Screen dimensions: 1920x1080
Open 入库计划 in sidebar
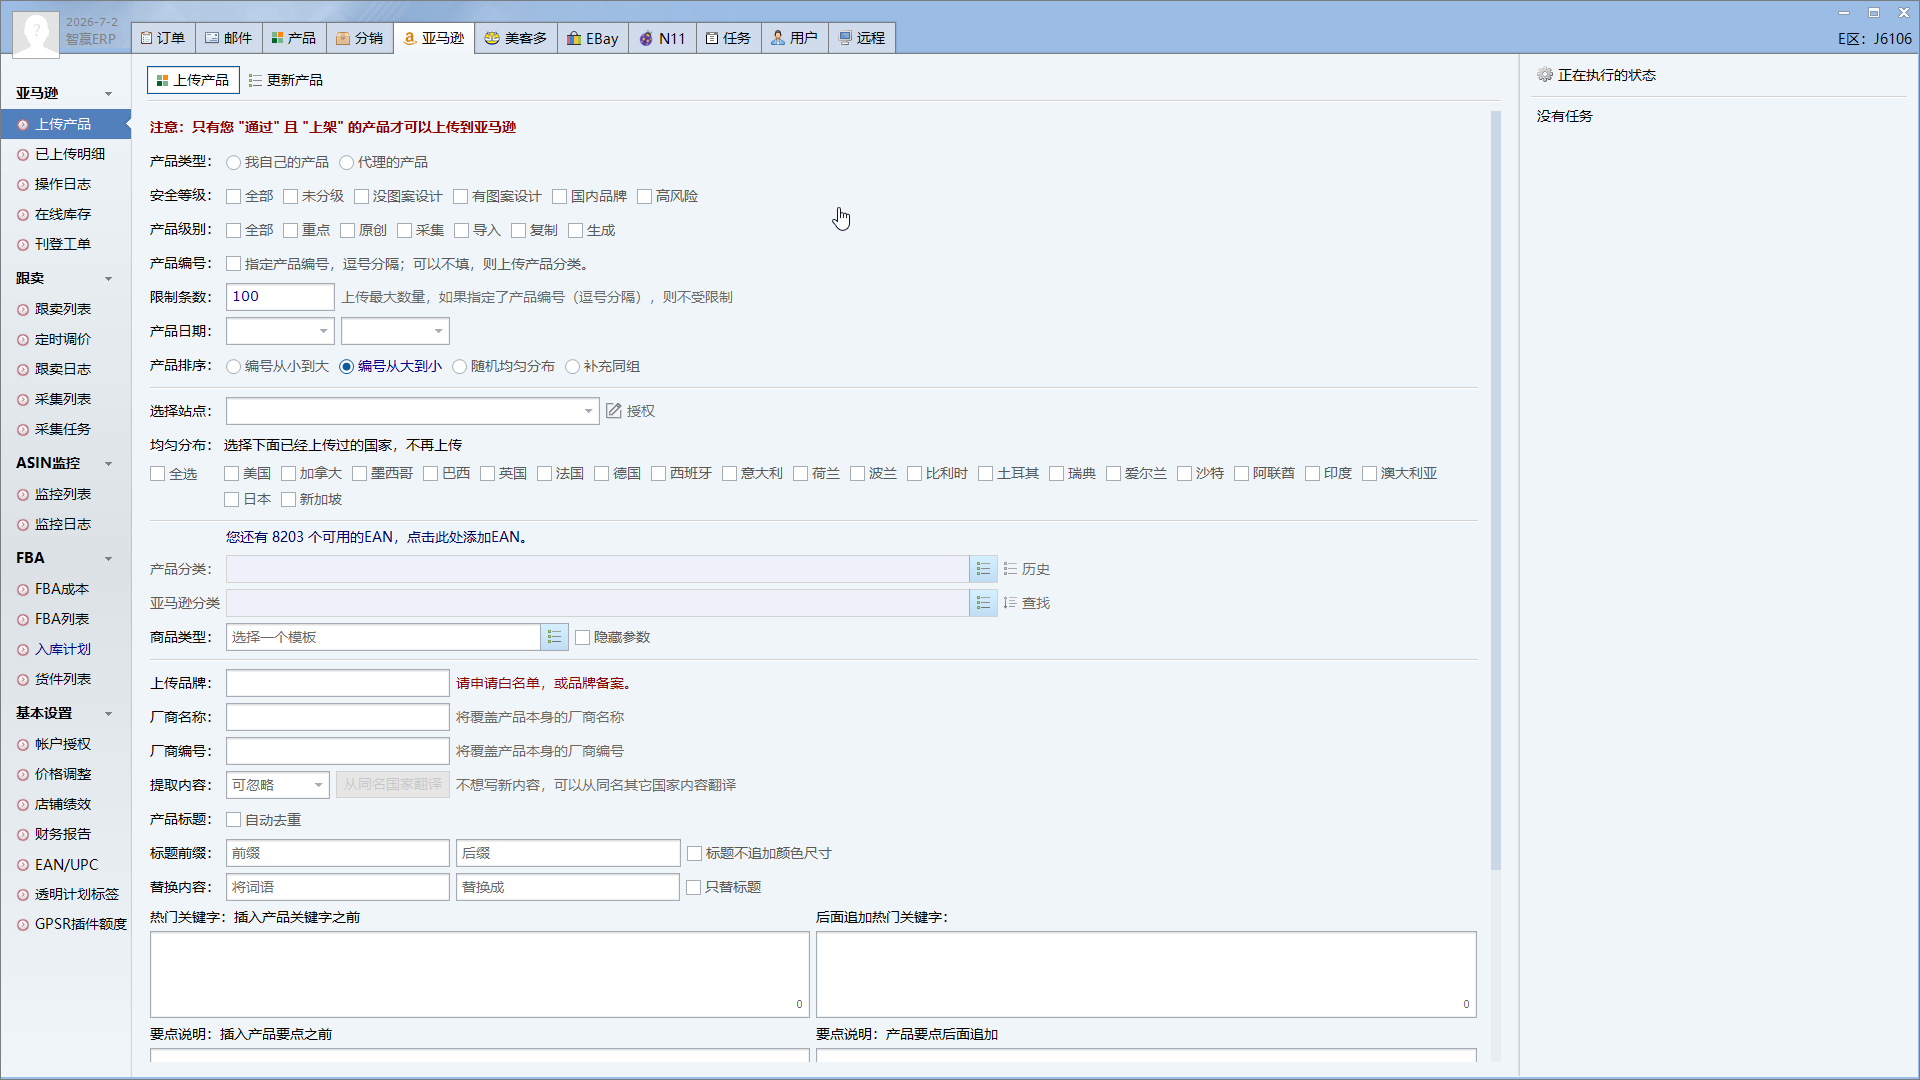[63, 649]
